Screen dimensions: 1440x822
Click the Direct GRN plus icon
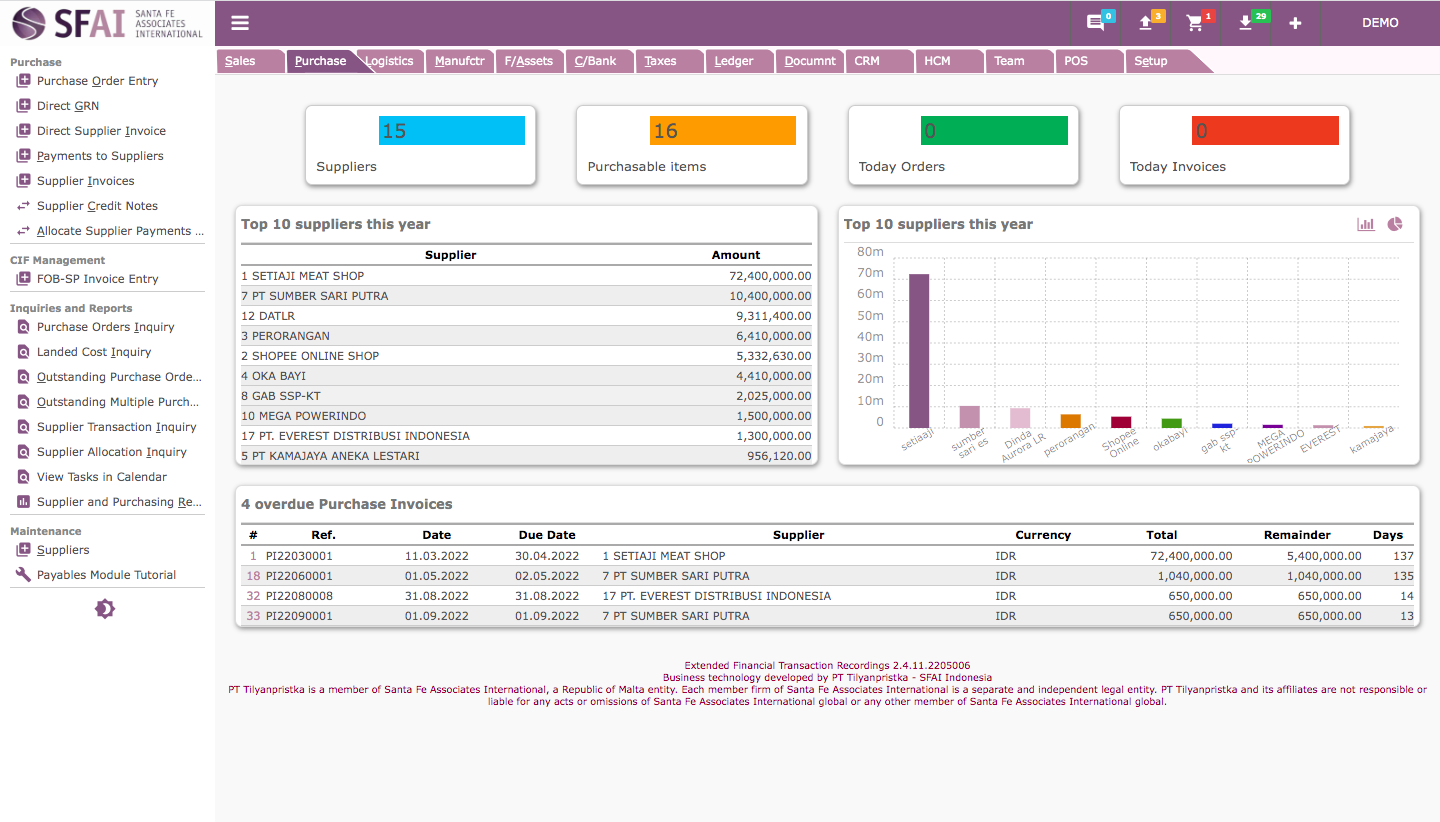point(24,106)
